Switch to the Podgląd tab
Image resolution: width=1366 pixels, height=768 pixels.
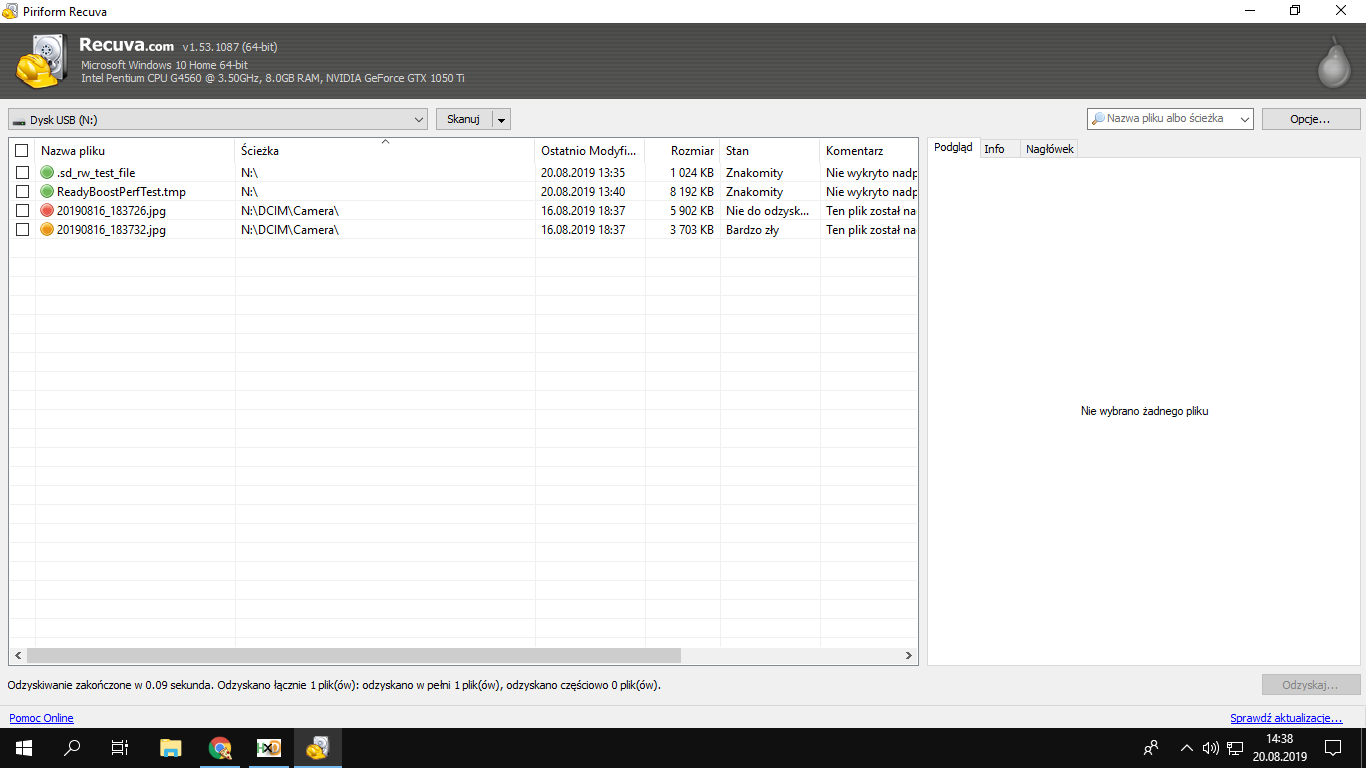point(953,148)
